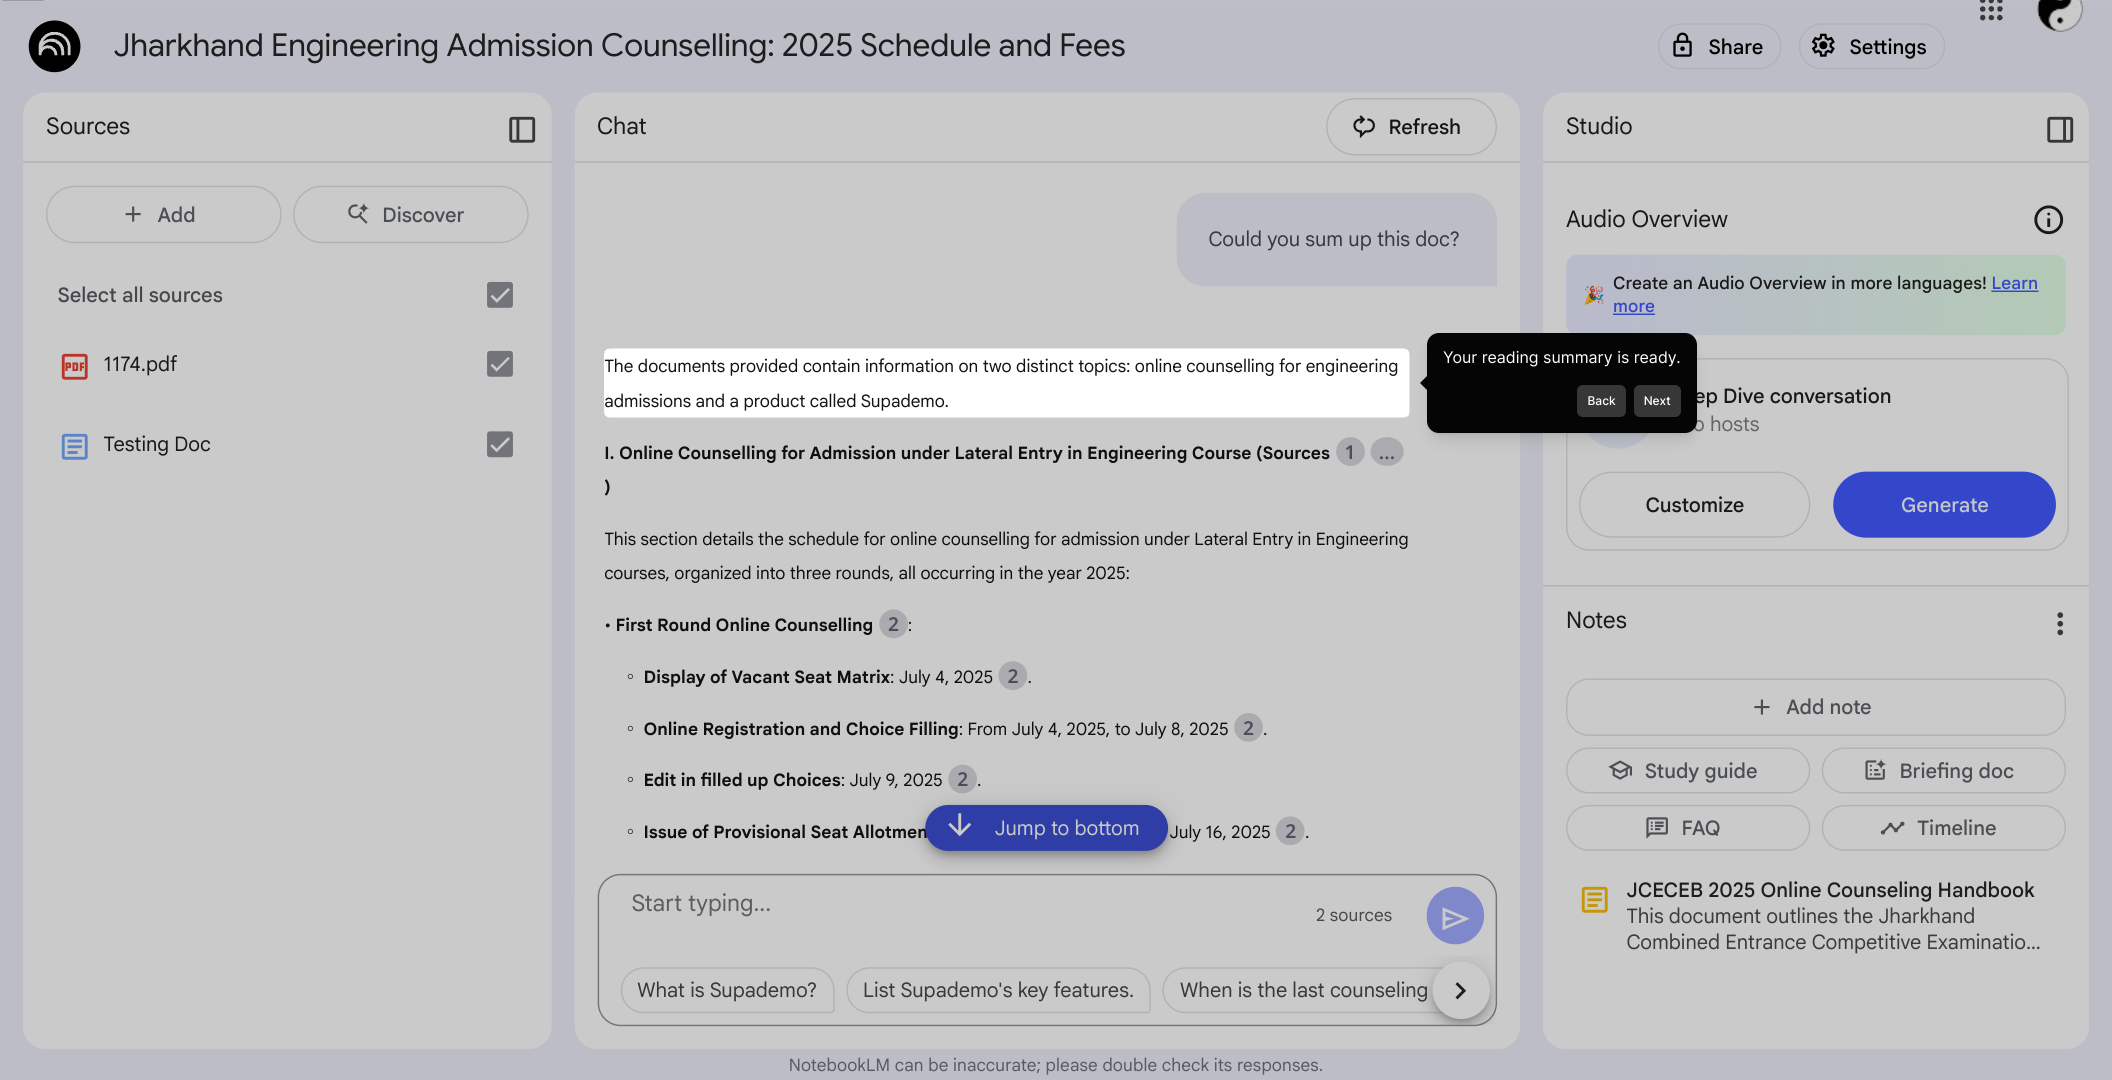
Task: Open notebook Settings
Action: [x=1872, y=47]
